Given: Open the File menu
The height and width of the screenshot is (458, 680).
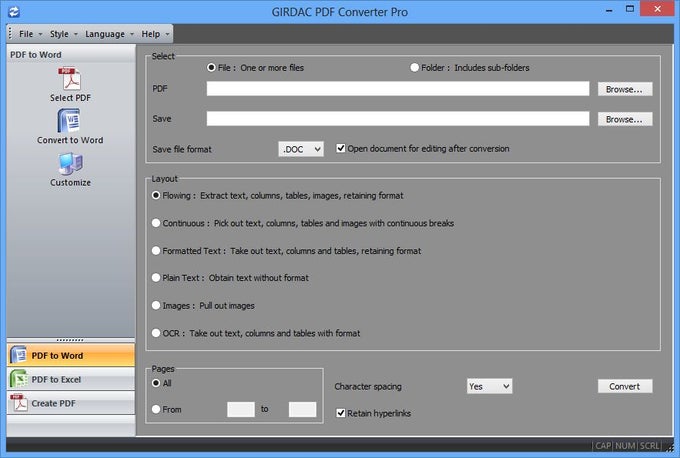Looking at the screenshot, I should [30, 34].
